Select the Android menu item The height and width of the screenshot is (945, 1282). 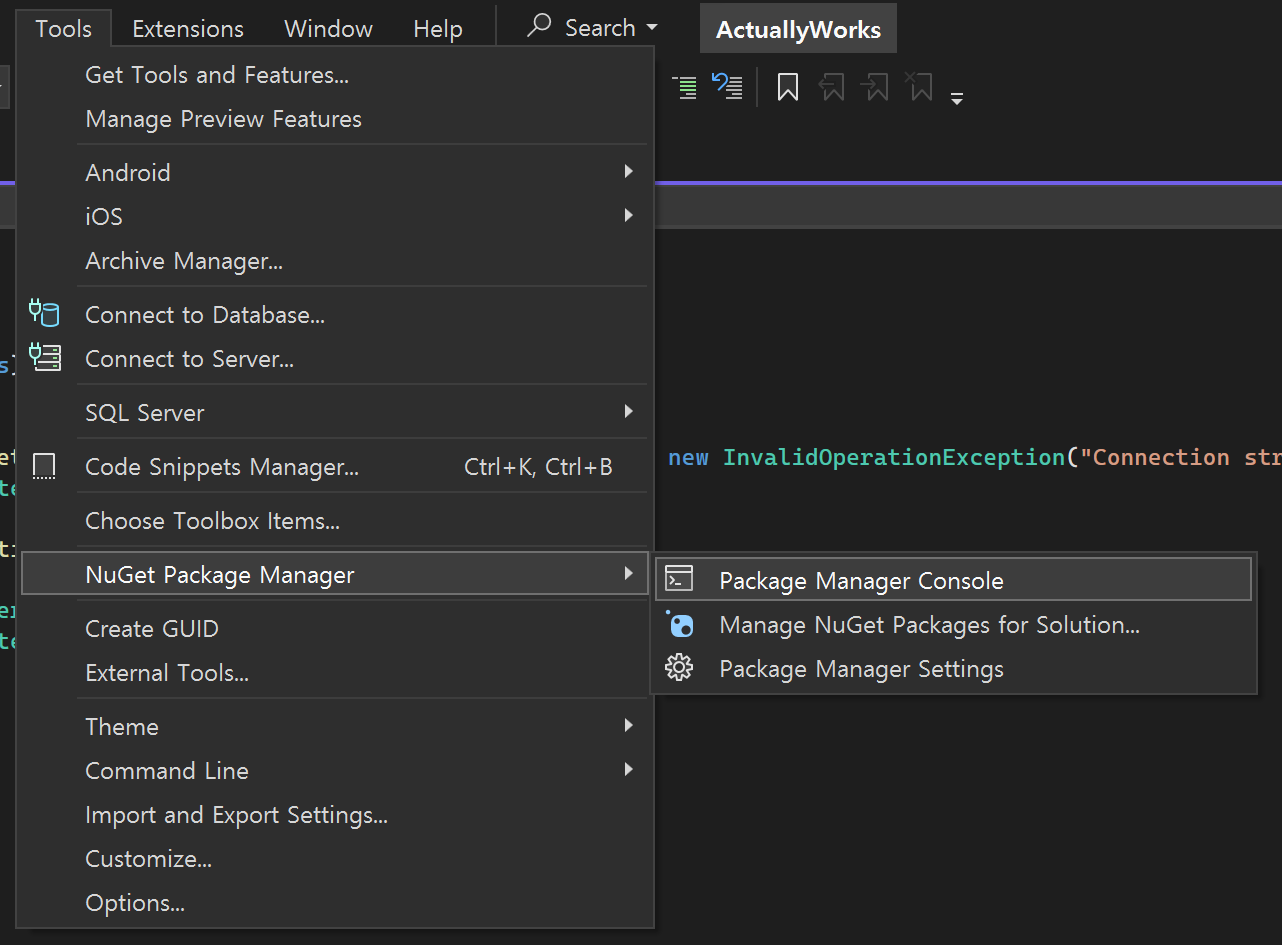[335, 173]
